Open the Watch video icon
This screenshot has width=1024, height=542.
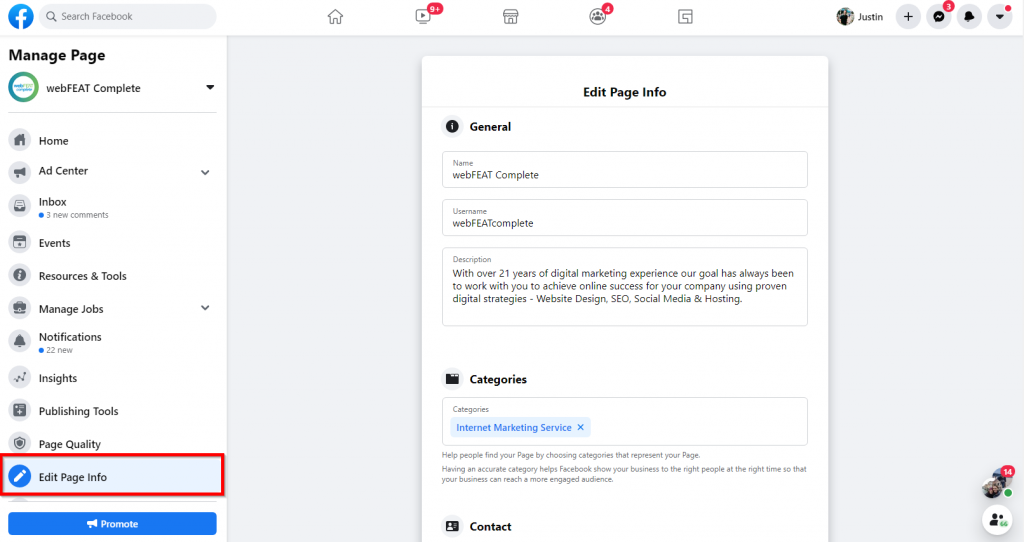click(423, 16)
